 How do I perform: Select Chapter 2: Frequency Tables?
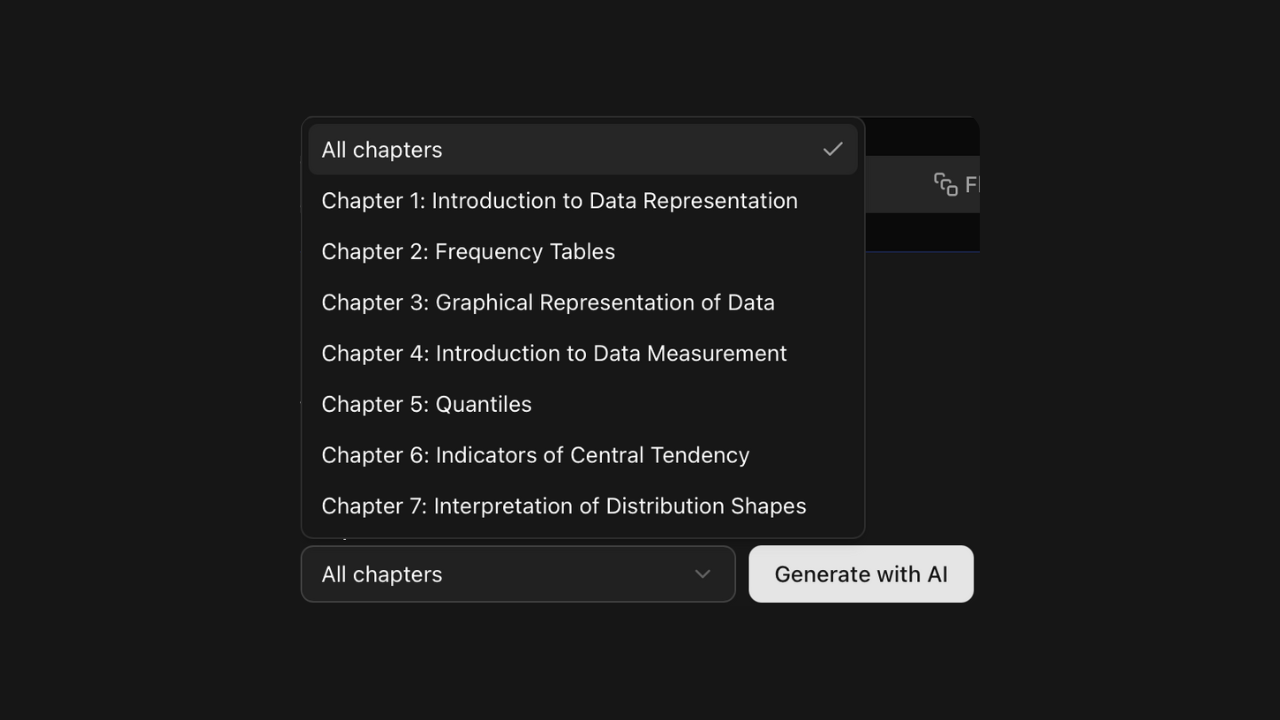click(467, 251)
